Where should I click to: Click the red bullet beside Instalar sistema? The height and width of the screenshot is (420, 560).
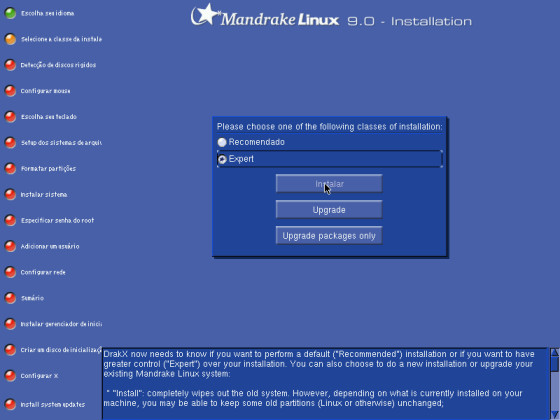pyautogui.click(x=10, y=195)
